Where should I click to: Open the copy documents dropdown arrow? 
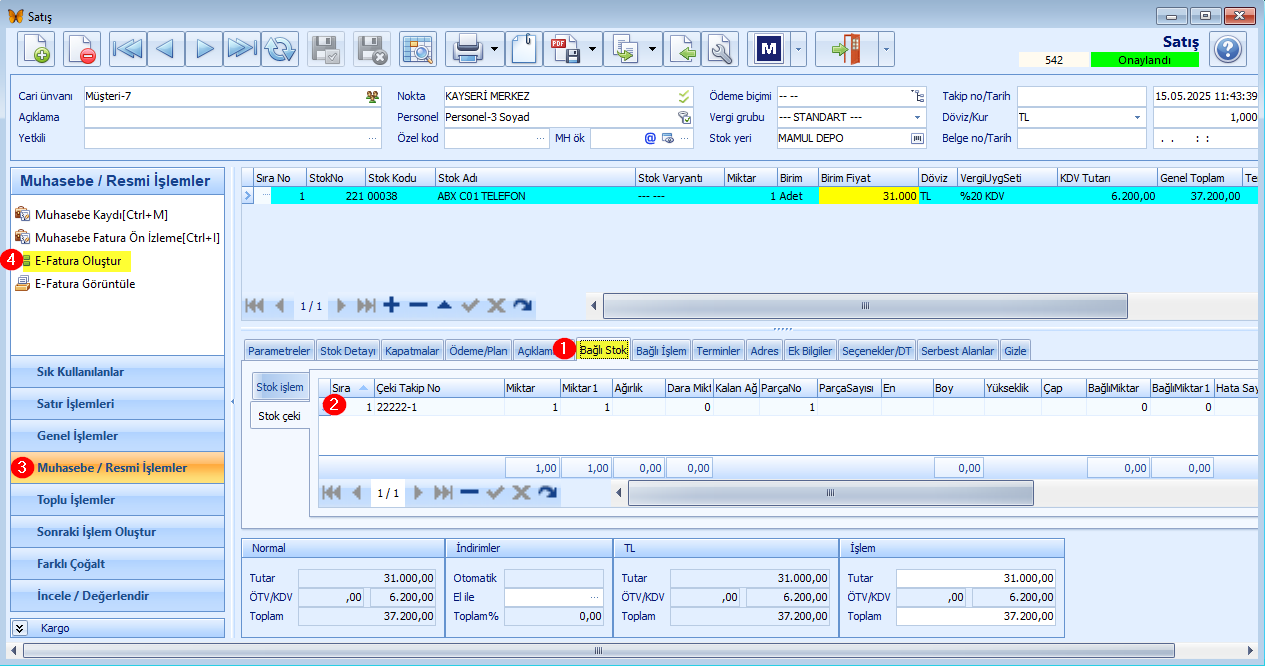653,48
